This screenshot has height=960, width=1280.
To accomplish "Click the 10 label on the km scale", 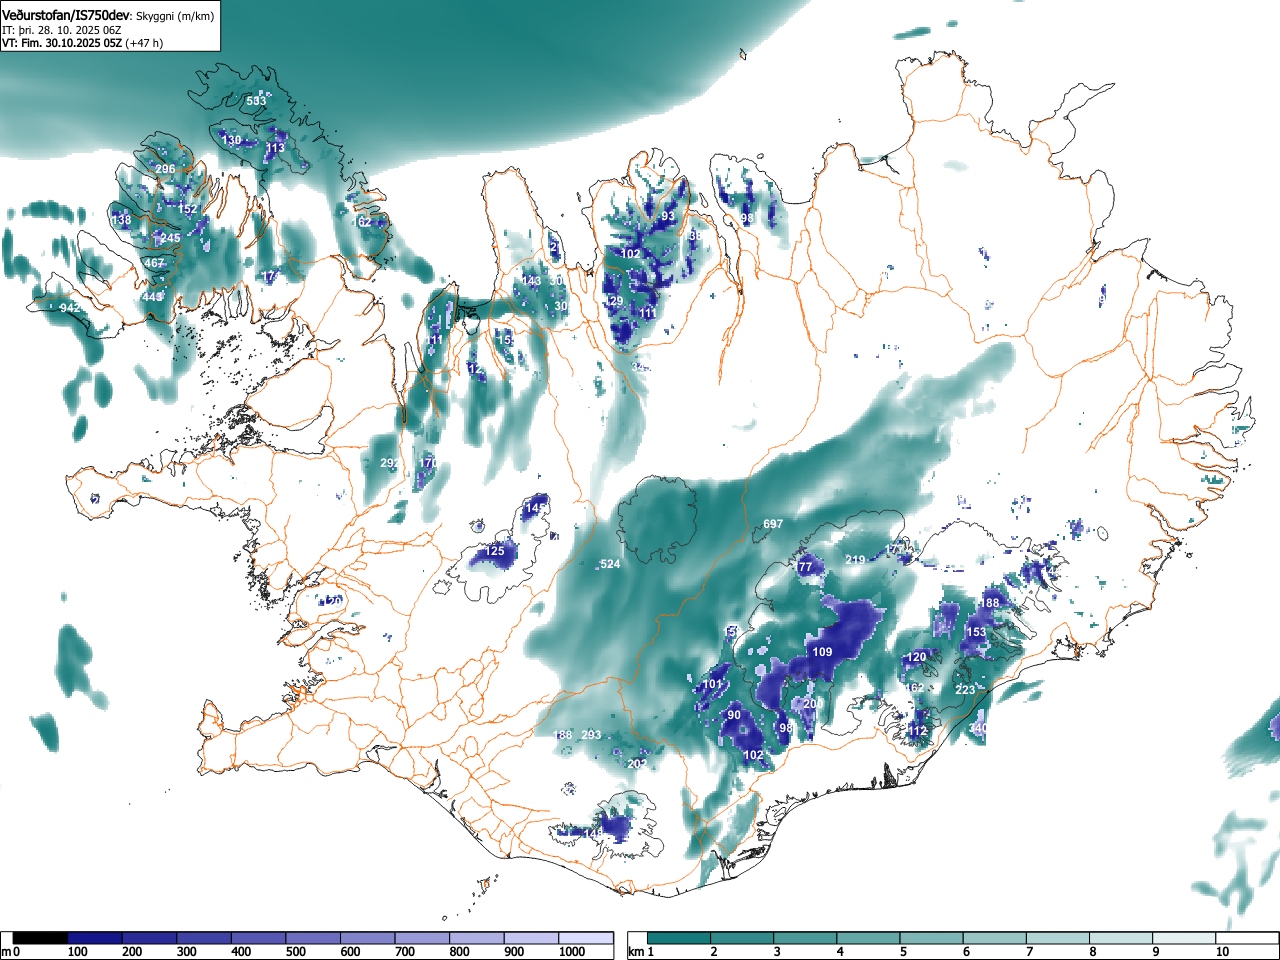I will (1222, 952).
